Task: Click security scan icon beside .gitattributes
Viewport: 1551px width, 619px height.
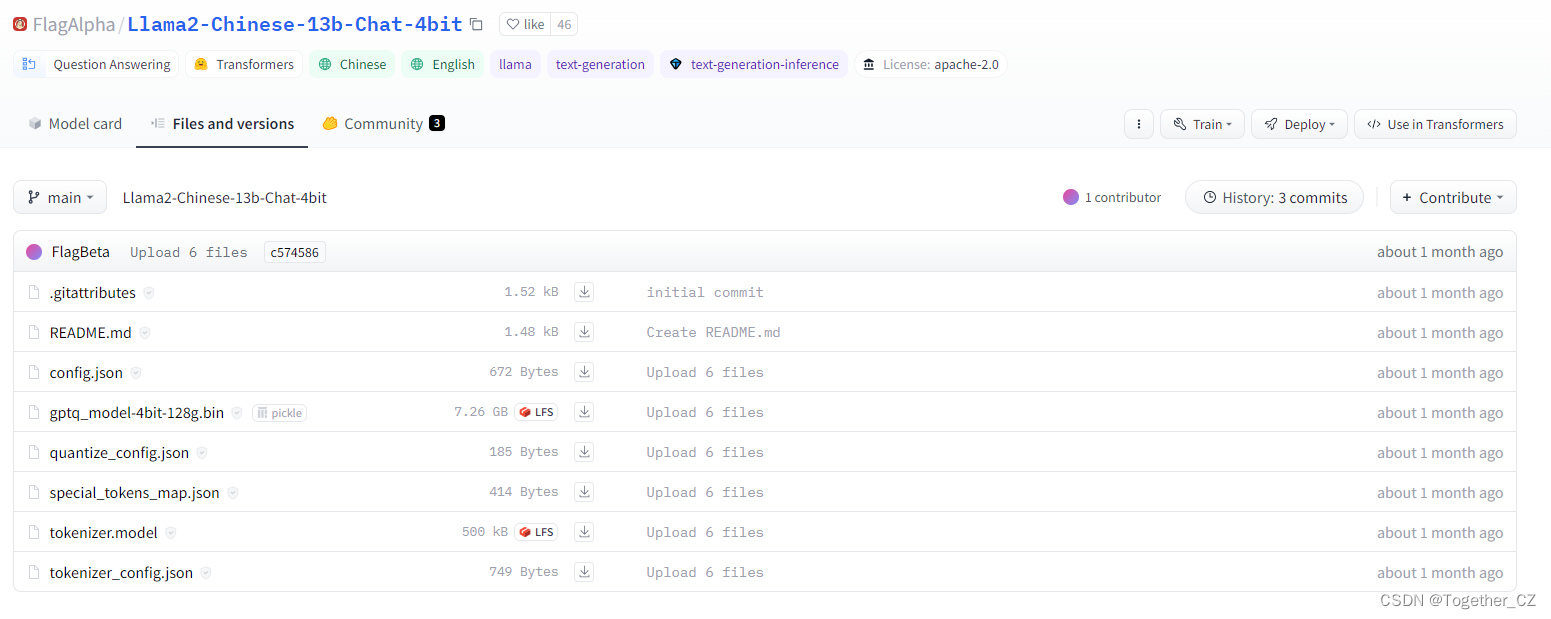Action: 149,293
